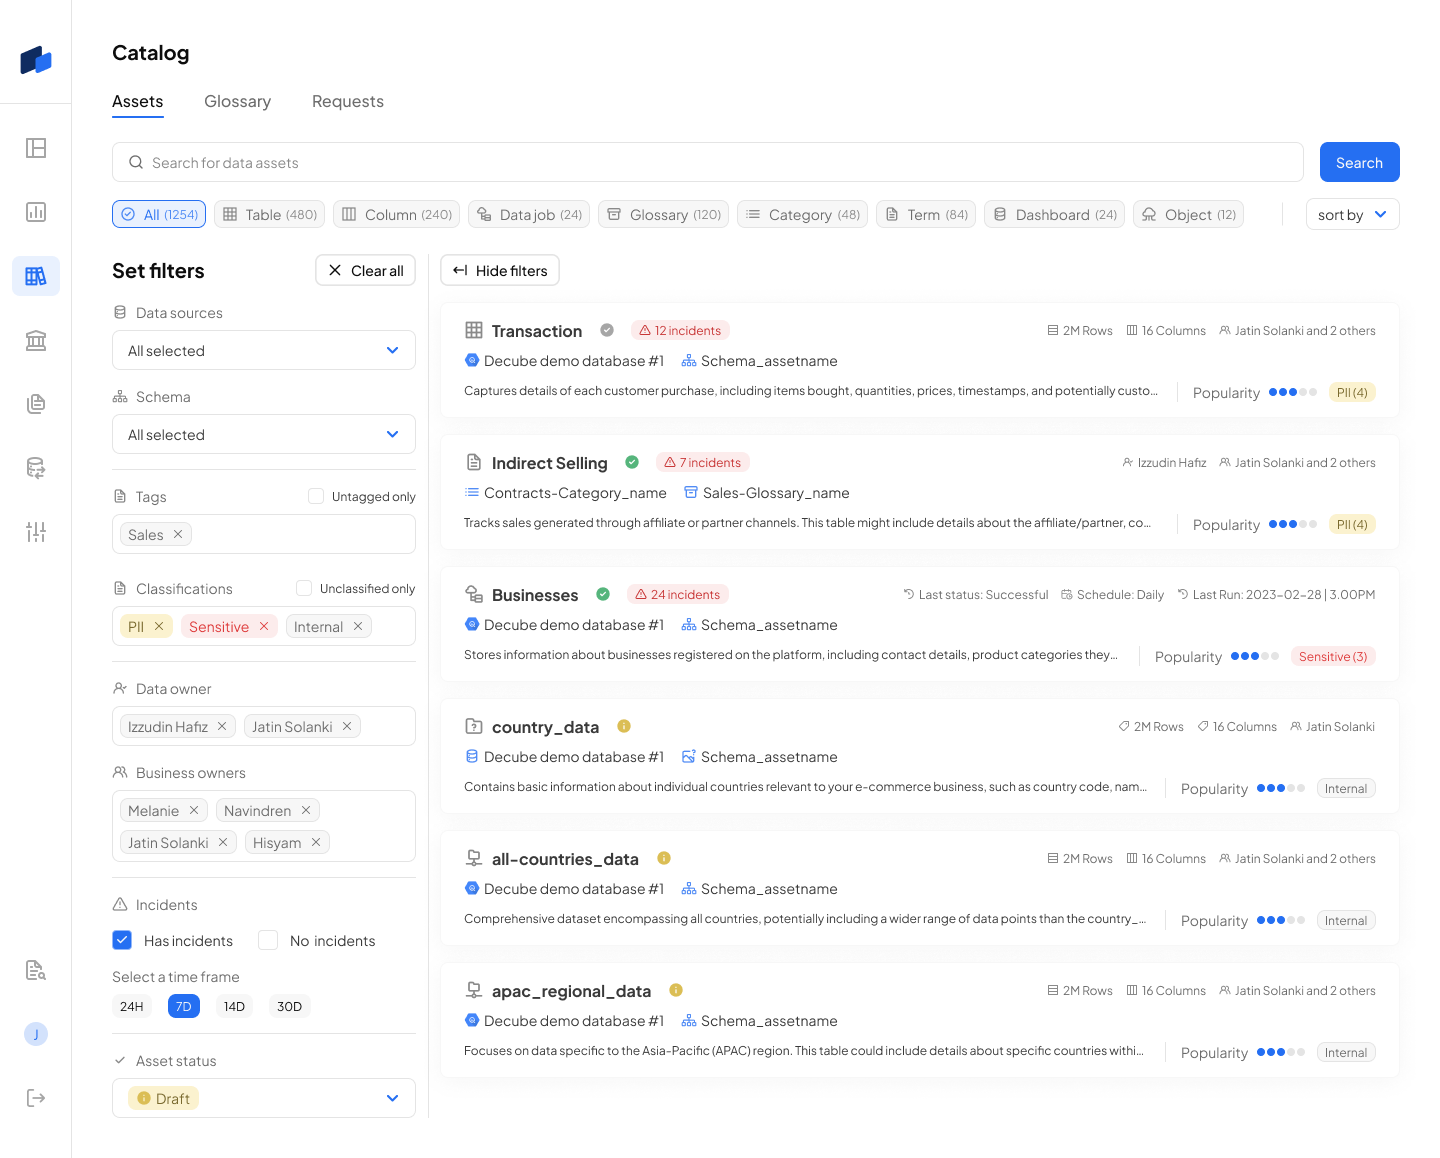Image resolution: width=1440 pixels, height=1158 pixels.
Task: Click the logout sidebar icon
Action: [x=36, y=1098]
